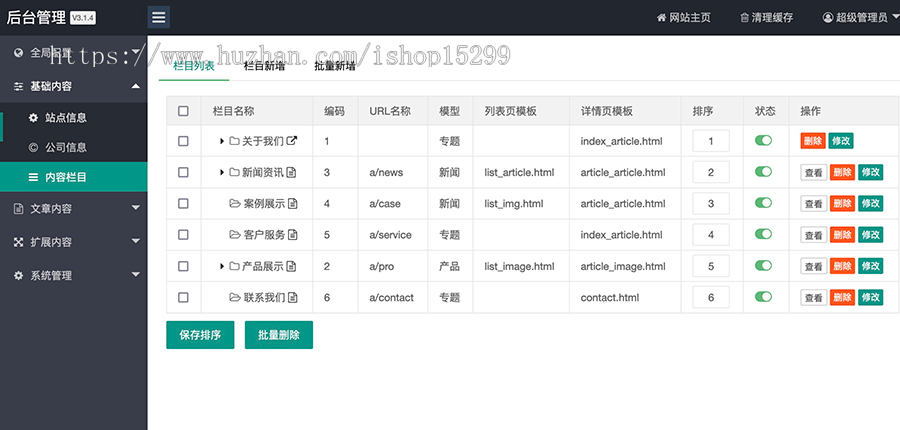The width and height of the screenshot is (900, 430).
Task: Toggle status switch for 新闻资讯
Action: pyautogui.click(x=763, y=171)
